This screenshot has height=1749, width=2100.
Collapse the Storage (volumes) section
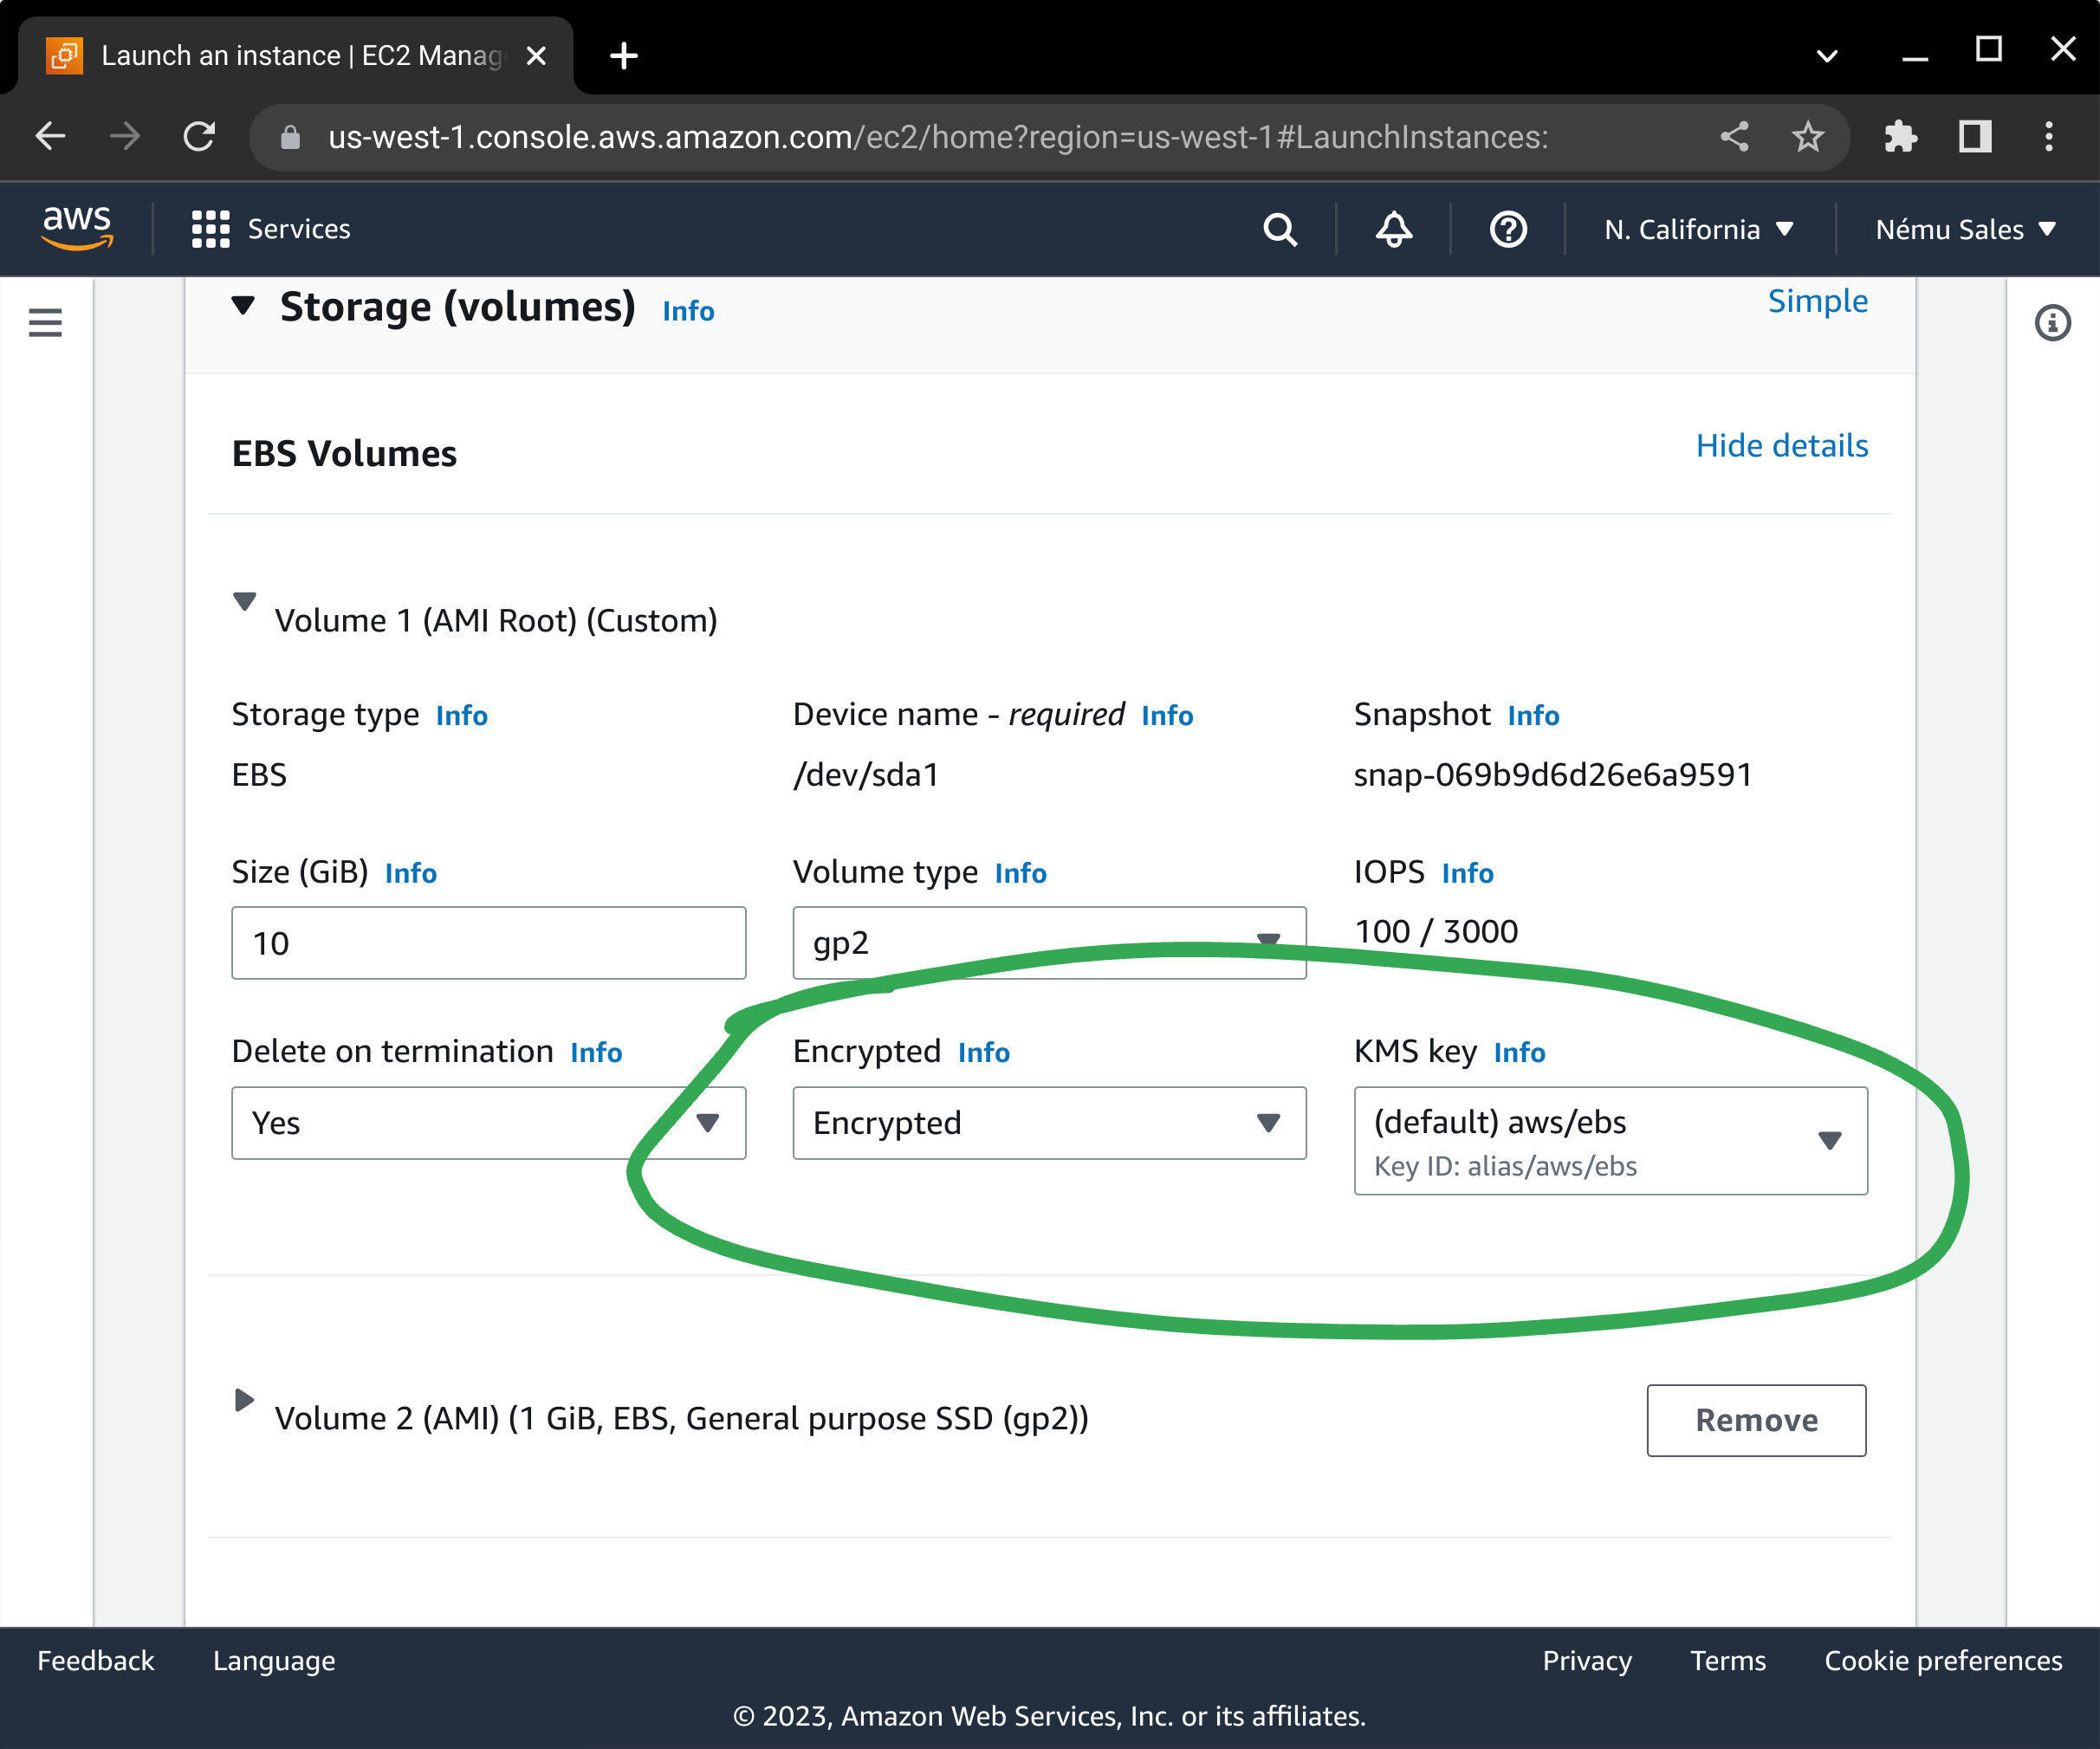[243, 305]
